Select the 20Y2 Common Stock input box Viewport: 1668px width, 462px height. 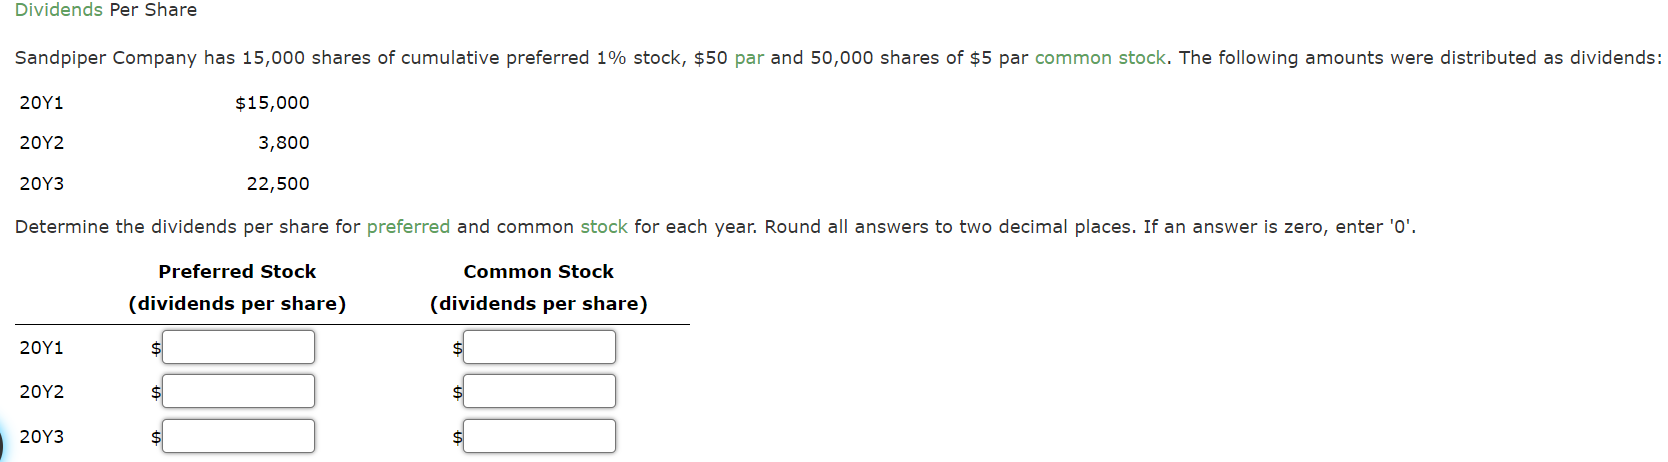pos(539,391)
